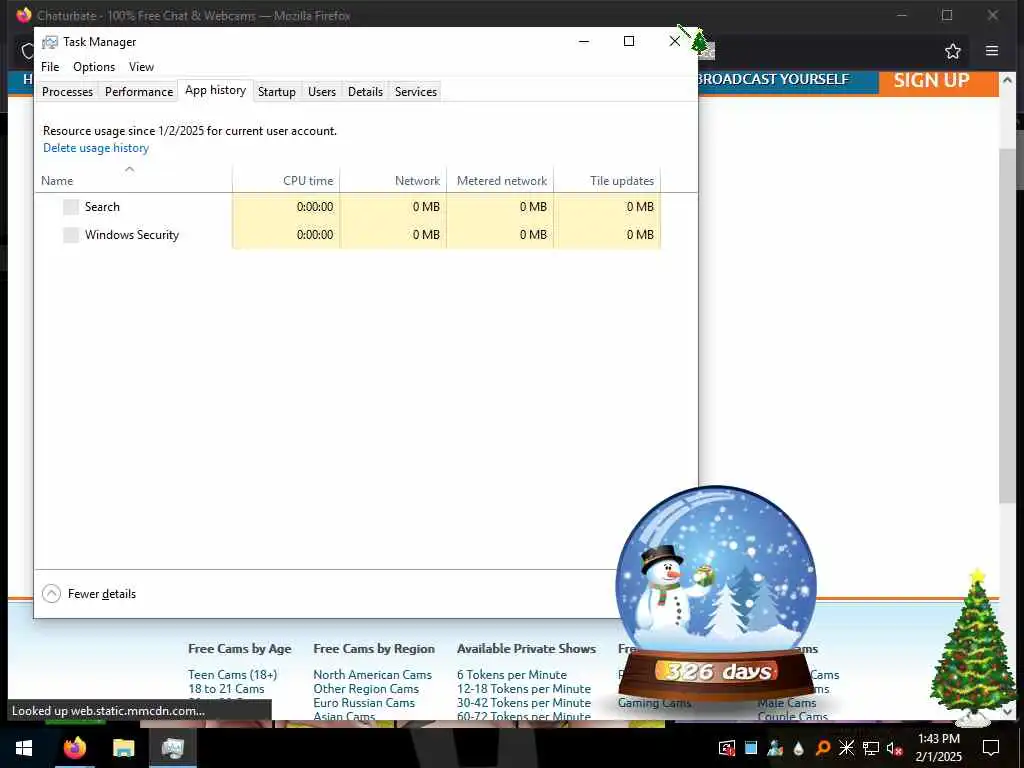Click the small Christmas tree near title bar

click(x=699, y=41)
